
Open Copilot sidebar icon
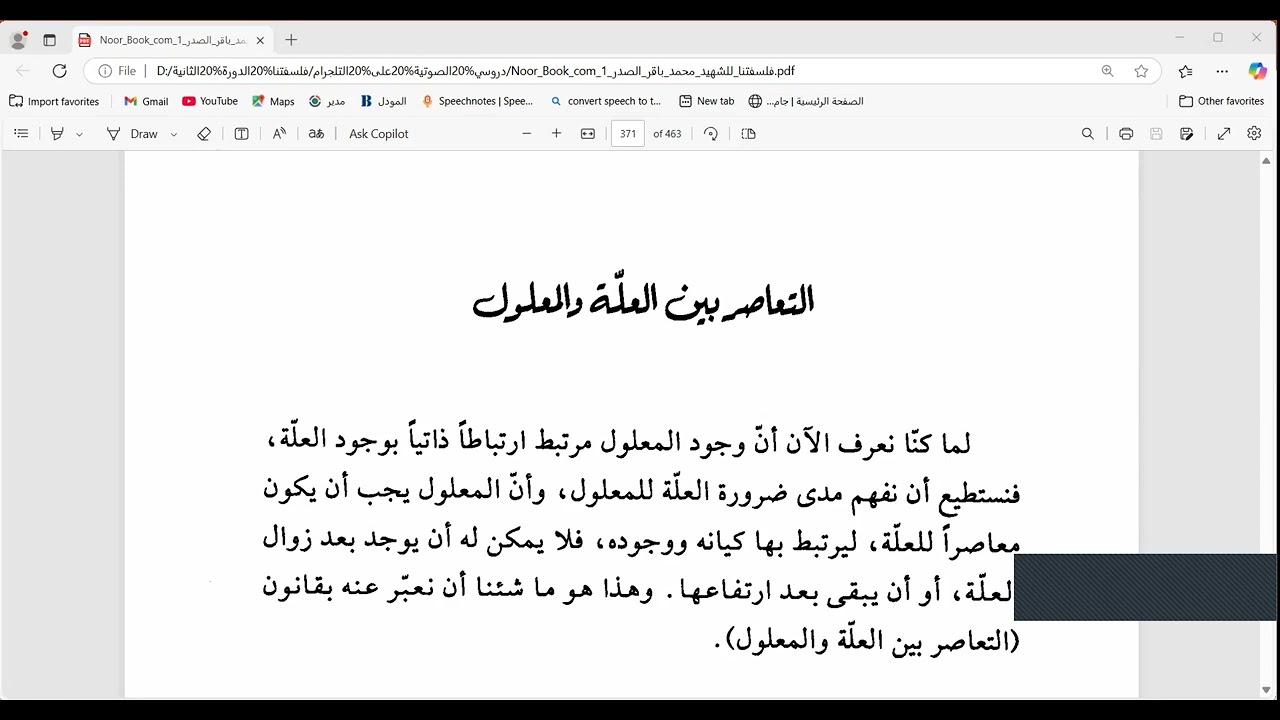(1258, 71)
